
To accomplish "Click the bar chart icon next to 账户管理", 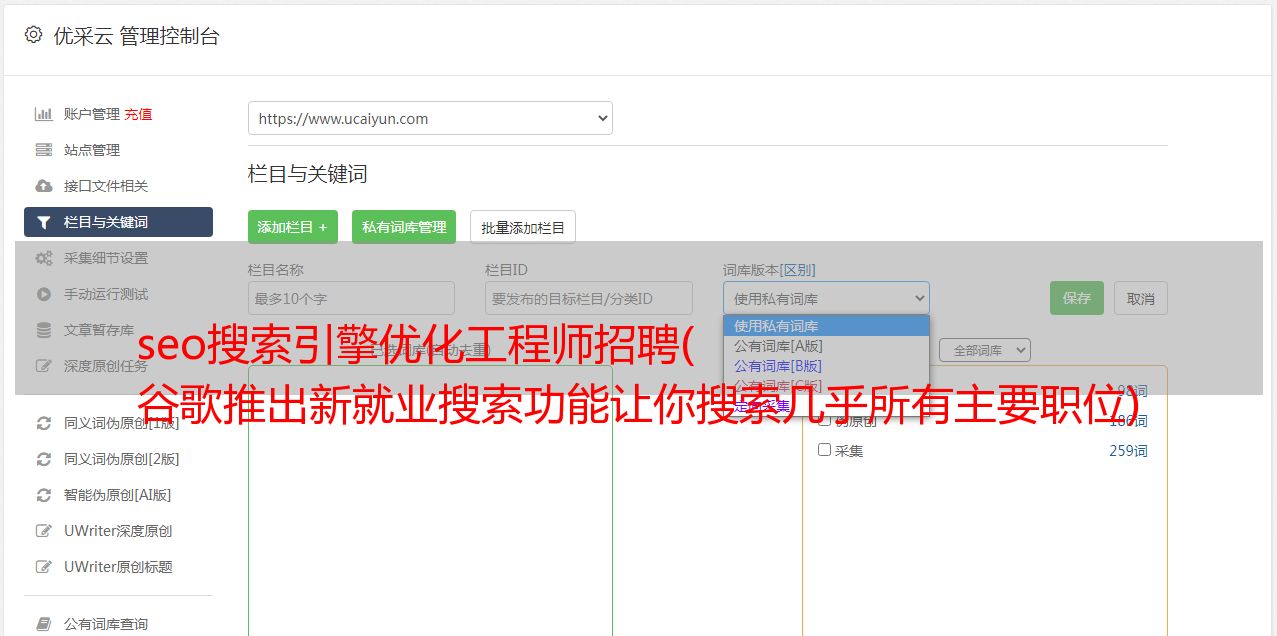I will point(44,114).
